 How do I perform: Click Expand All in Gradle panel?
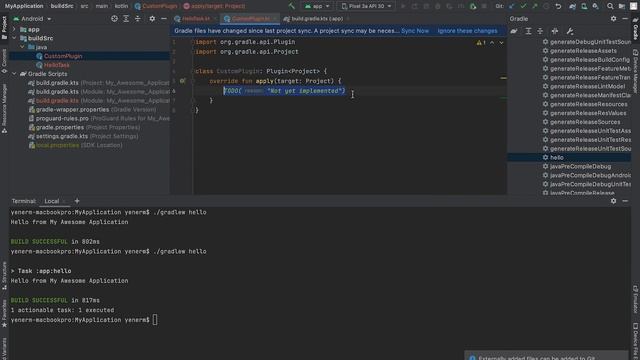[528, 31]
